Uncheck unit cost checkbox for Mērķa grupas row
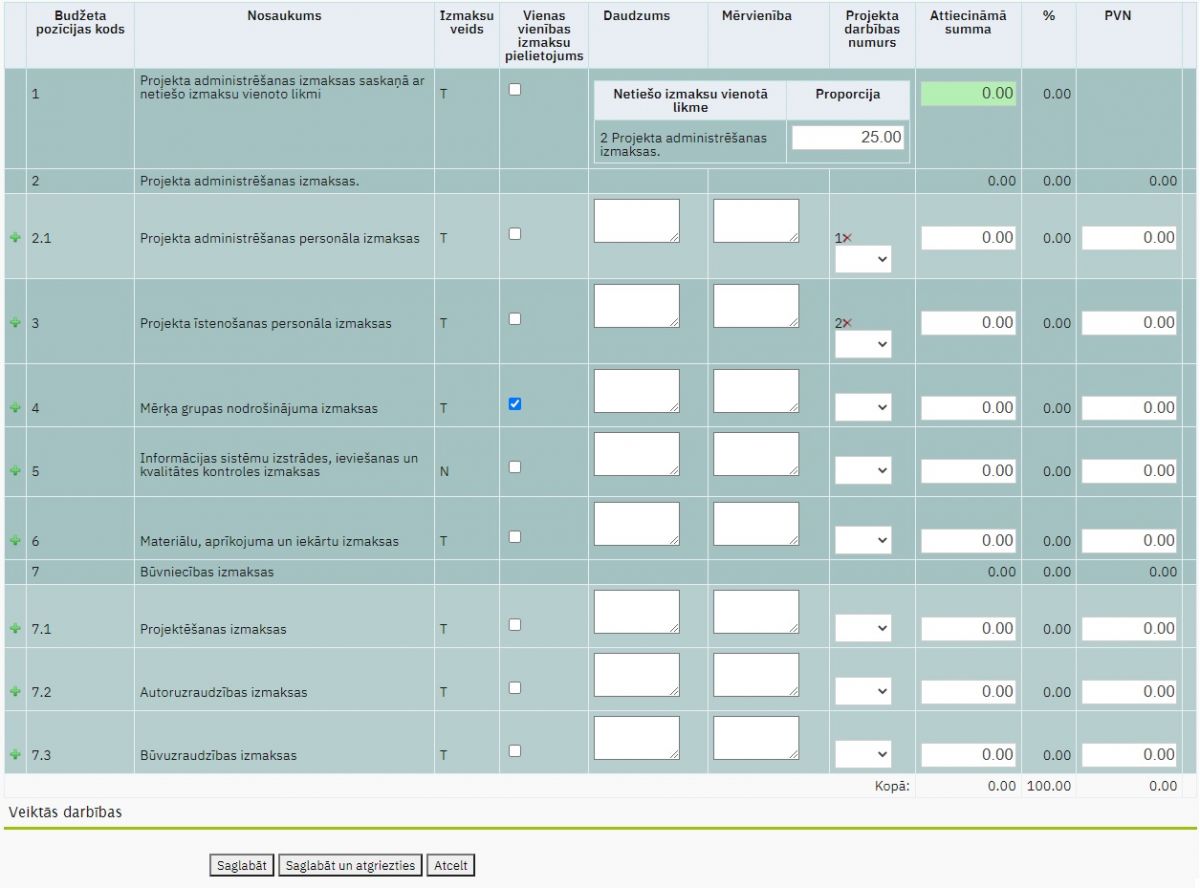 pos(515,404)
